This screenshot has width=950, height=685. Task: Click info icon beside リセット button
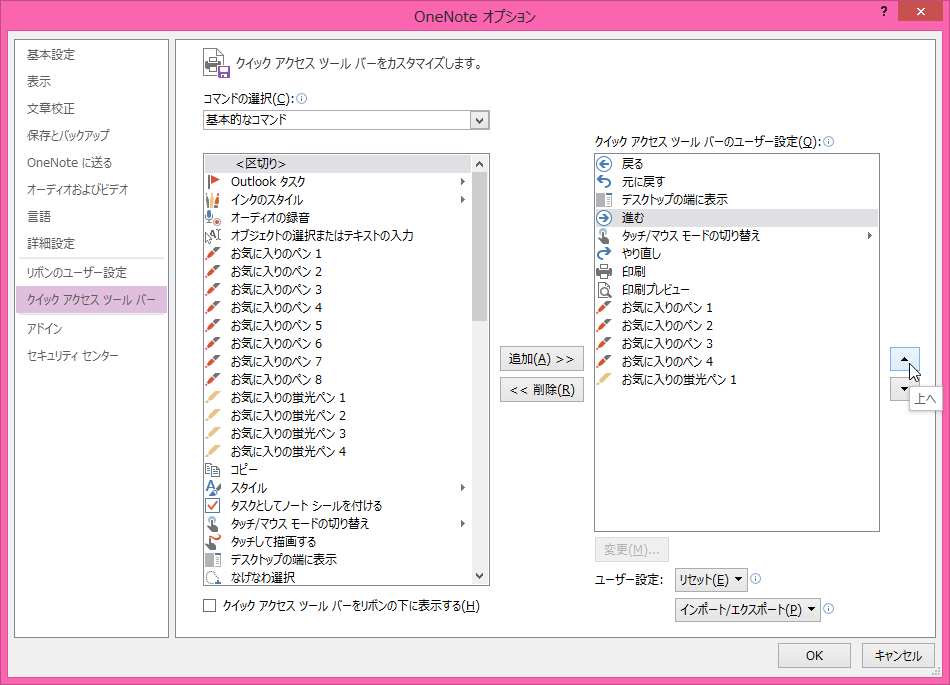(756, 579)
